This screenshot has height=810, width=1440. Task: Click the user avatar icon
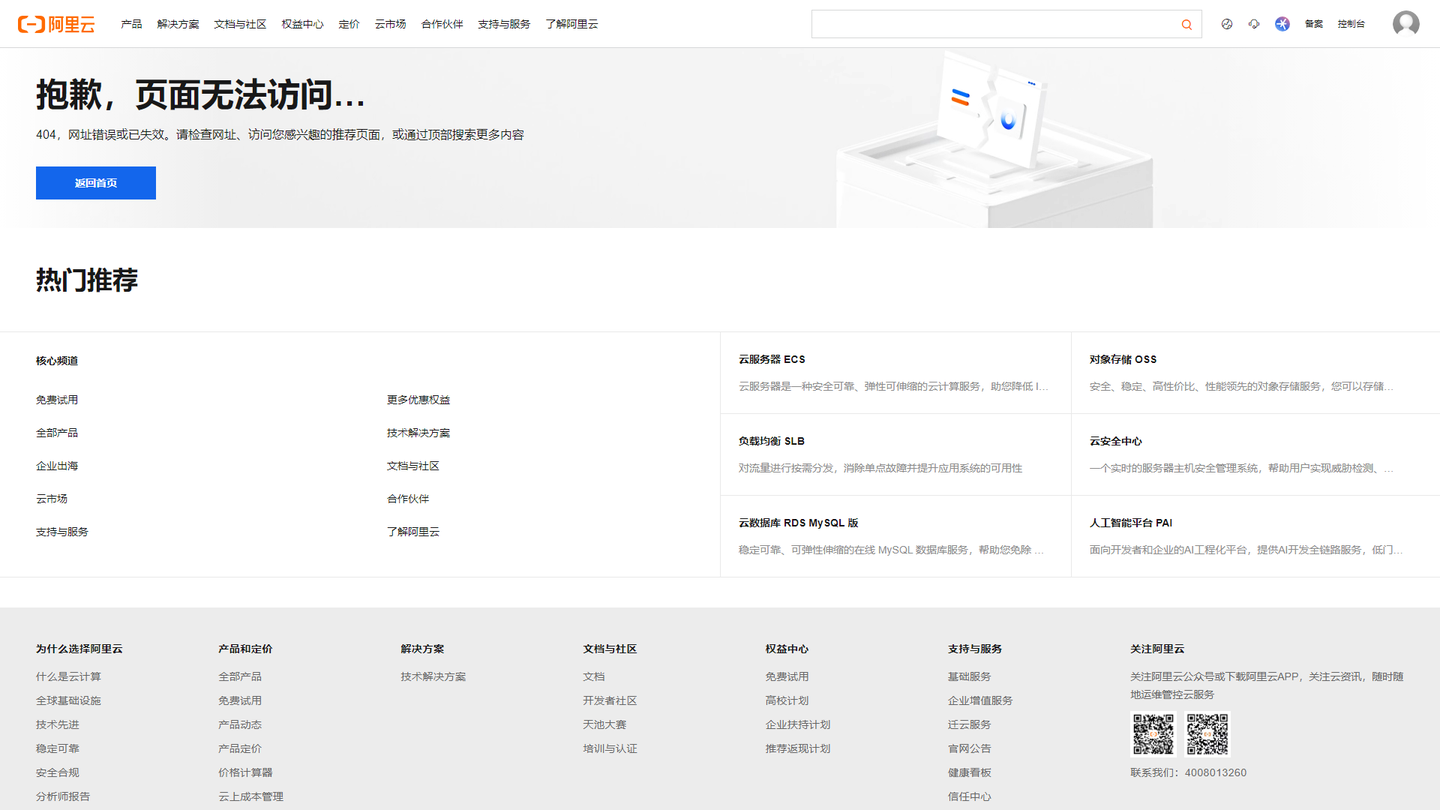1406,24
